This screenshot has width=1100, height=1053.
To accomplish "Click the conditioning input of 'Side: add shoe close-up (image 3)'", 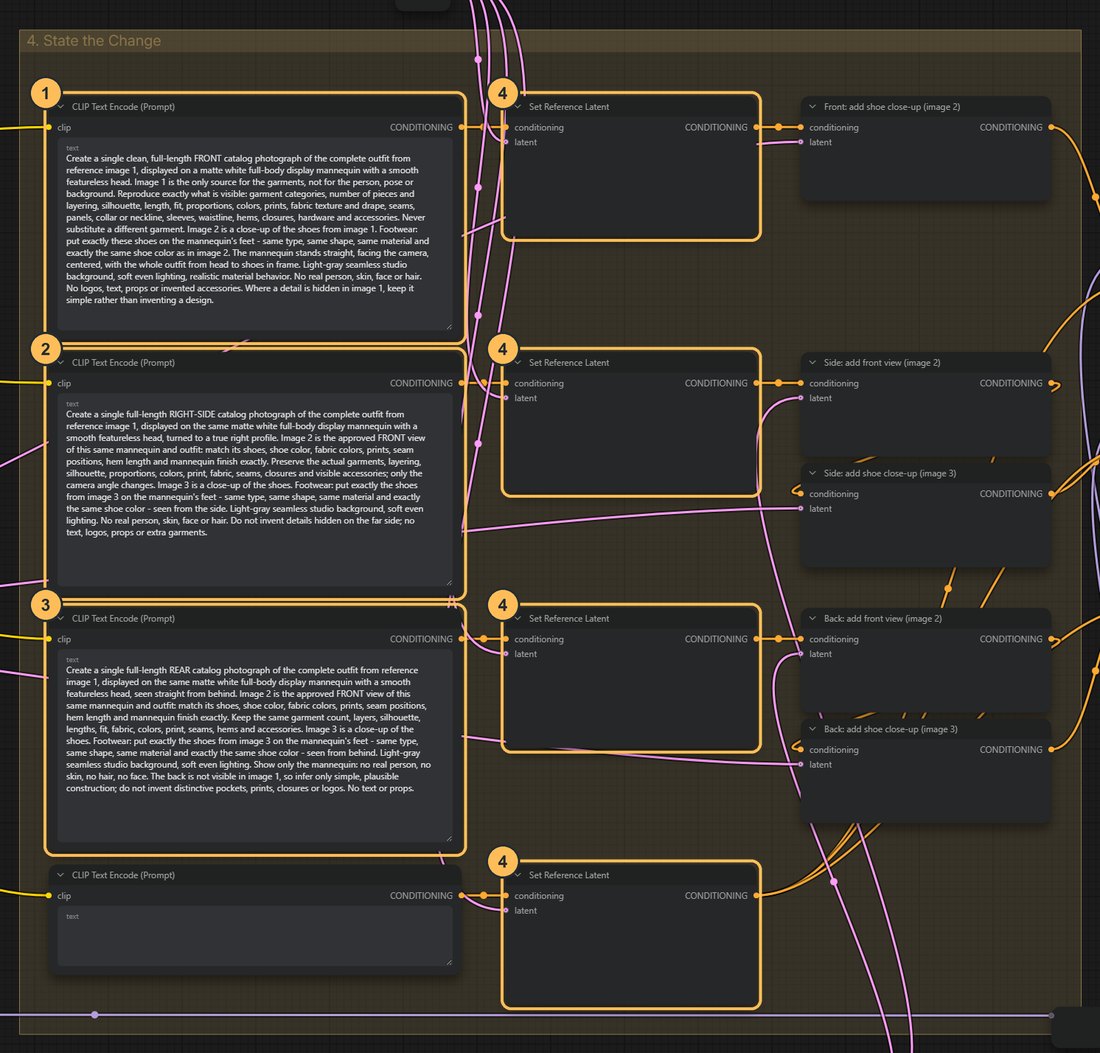I will click(x=800, y=494).
